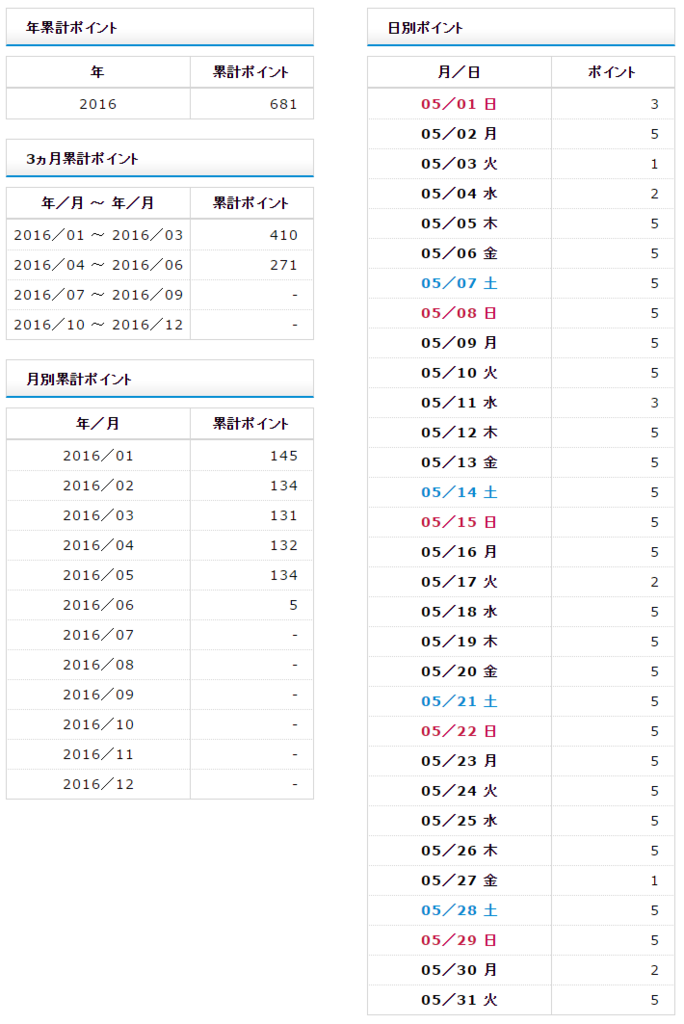This screenshot has width=684, height=1024.
Task: Select the 410 quarterly points value
Action: (284, 235)
